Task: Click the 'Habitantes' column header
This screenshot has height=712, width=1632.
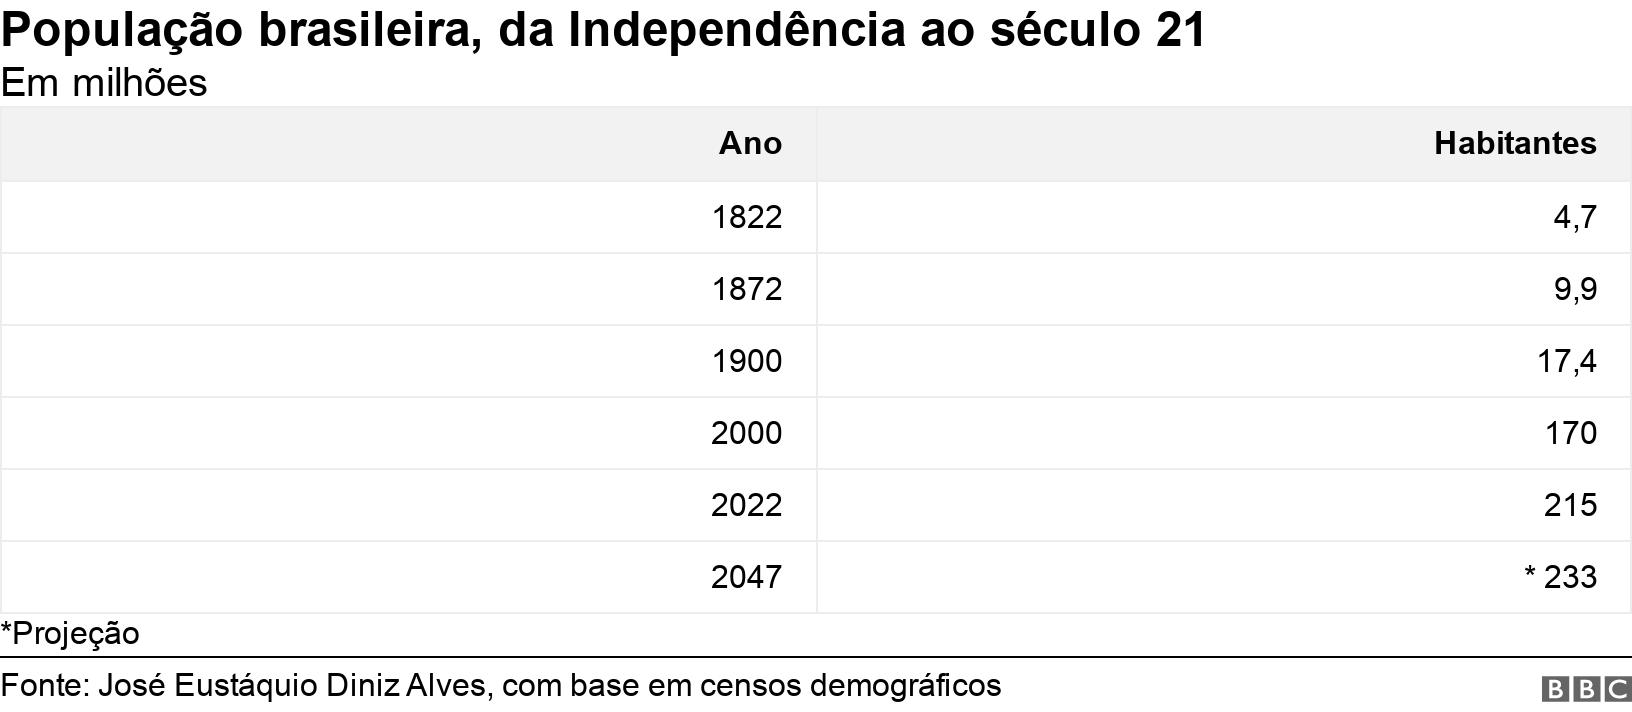Action: pyautogui.click(x=1514, y=144)
